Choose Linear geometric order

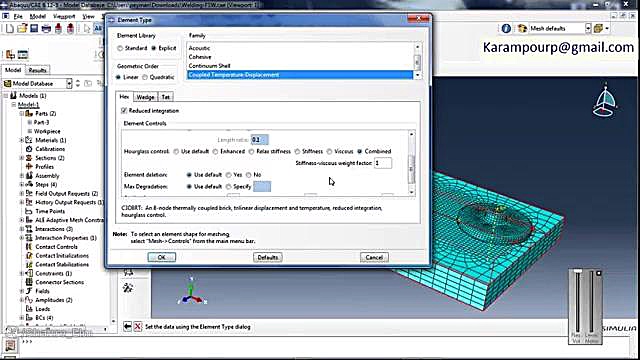coord(118,77)
